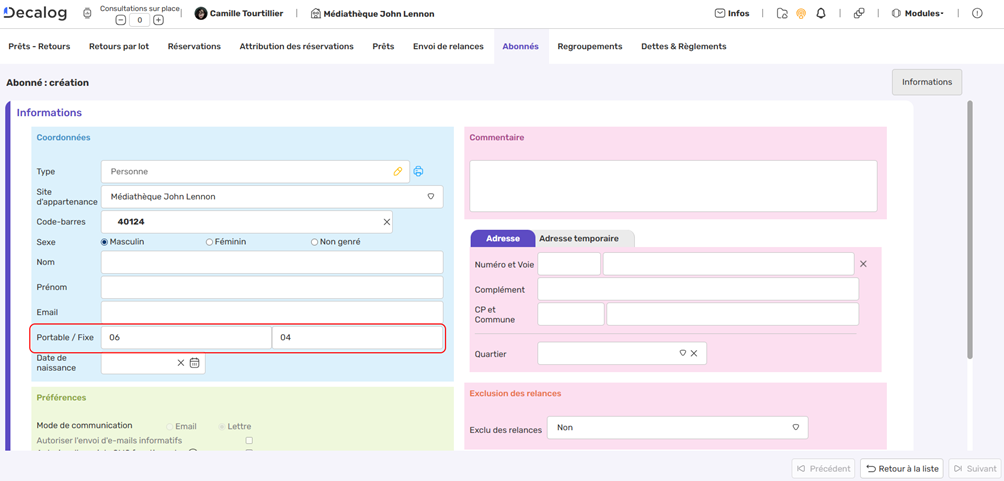Open the Modules dropdown menu
Screen dimensions: 1004x481
coord(916,14)
